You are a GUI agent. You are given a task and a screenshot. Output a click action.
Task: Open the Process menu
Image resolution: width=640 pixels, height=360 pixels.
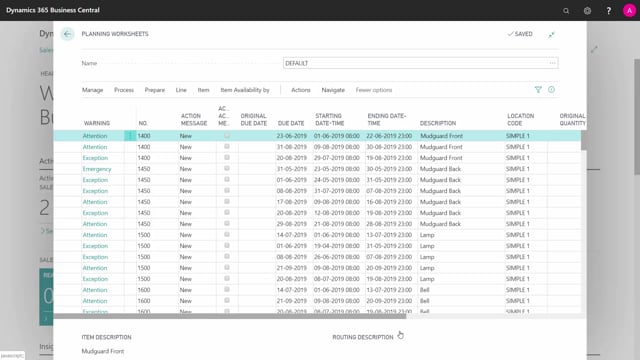[124, 90]
